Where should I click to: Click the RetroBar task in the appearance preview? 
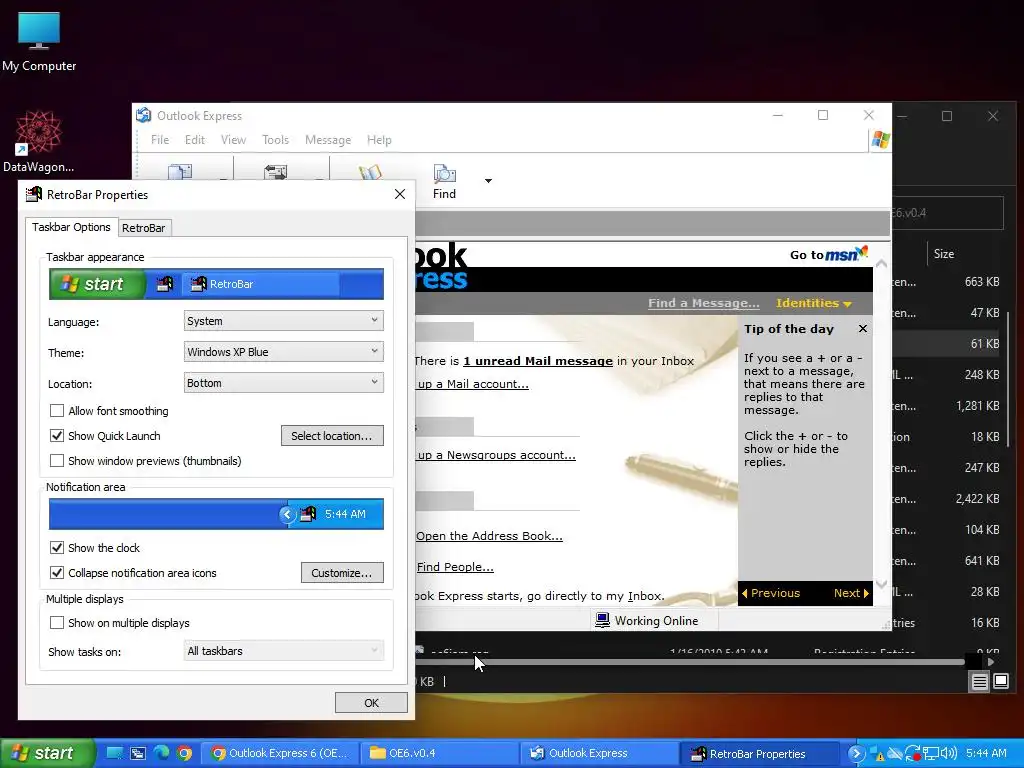pos(261,284)
